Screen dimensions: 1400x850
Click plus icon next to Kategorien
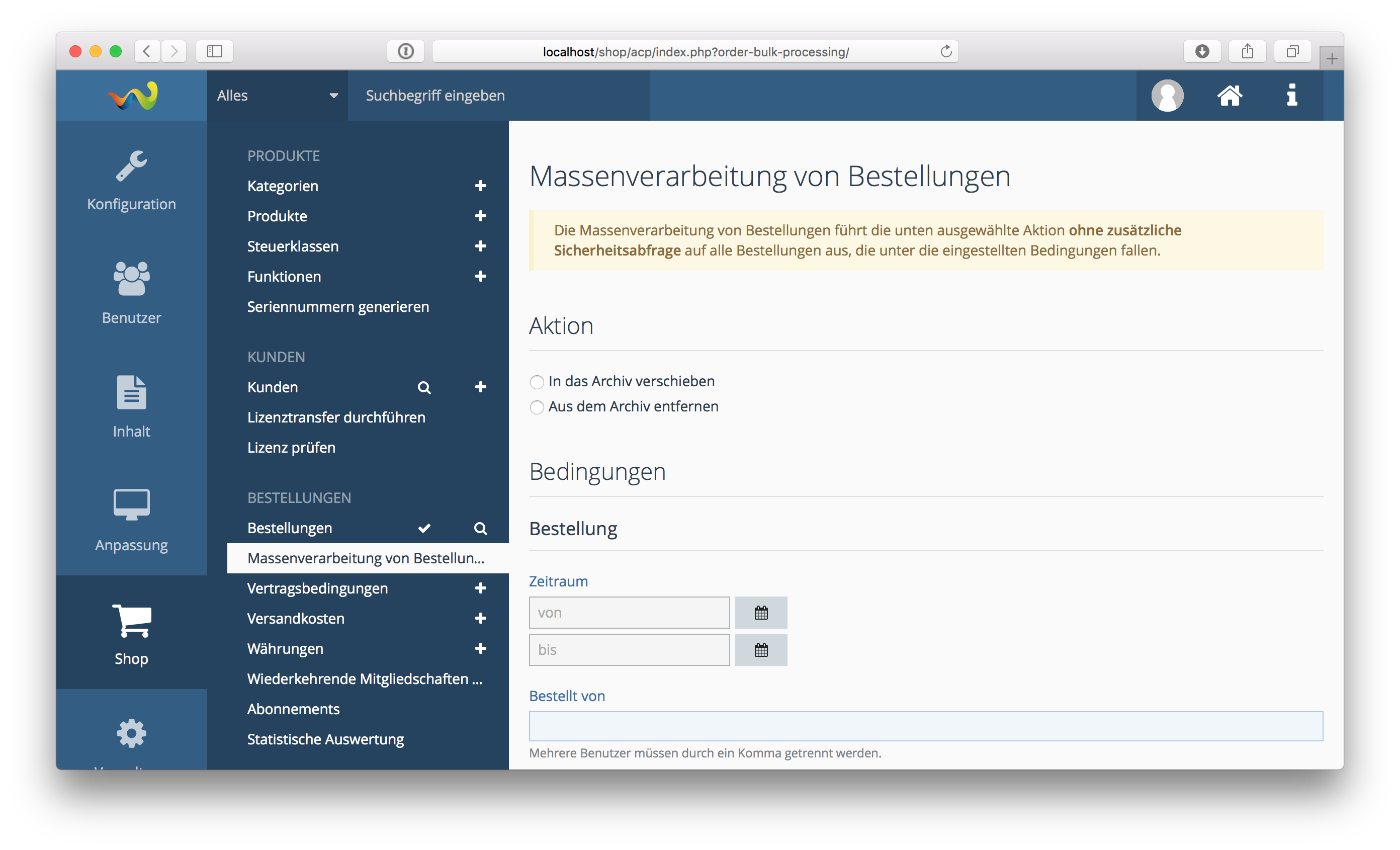pos(480,186)
